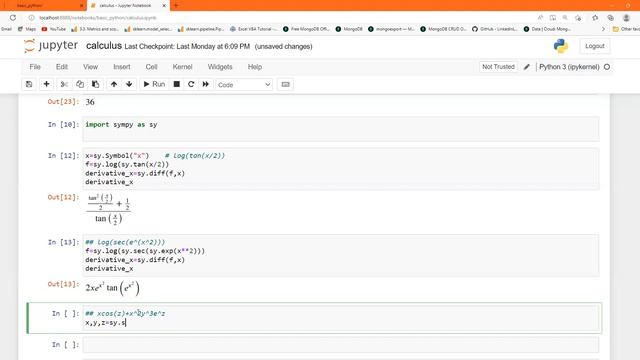Click the browser profile avatar icon
Screen dimensions: 640x360
pyautogui.click(x=626, y=18)
